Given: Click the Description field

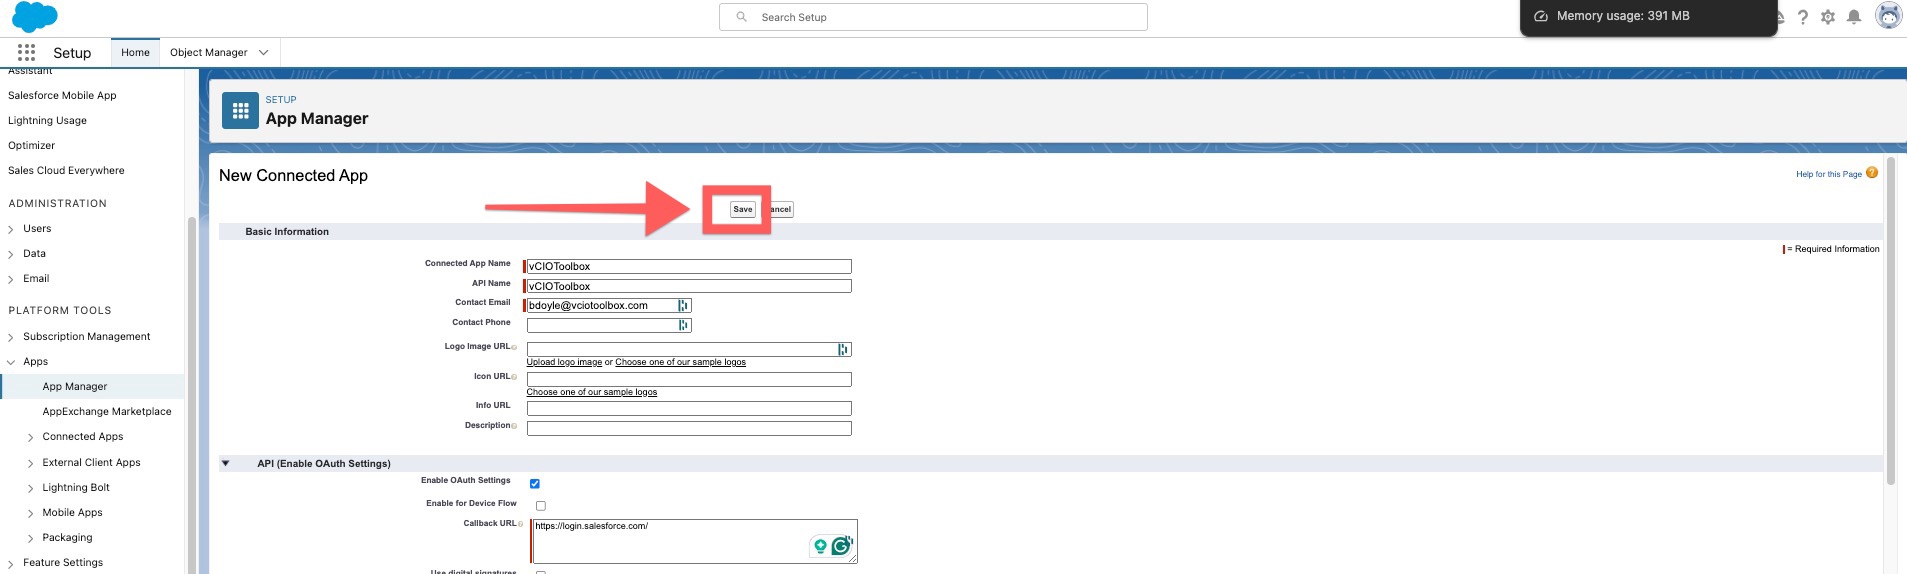Looking at the screenshot, I should [689, 428].
